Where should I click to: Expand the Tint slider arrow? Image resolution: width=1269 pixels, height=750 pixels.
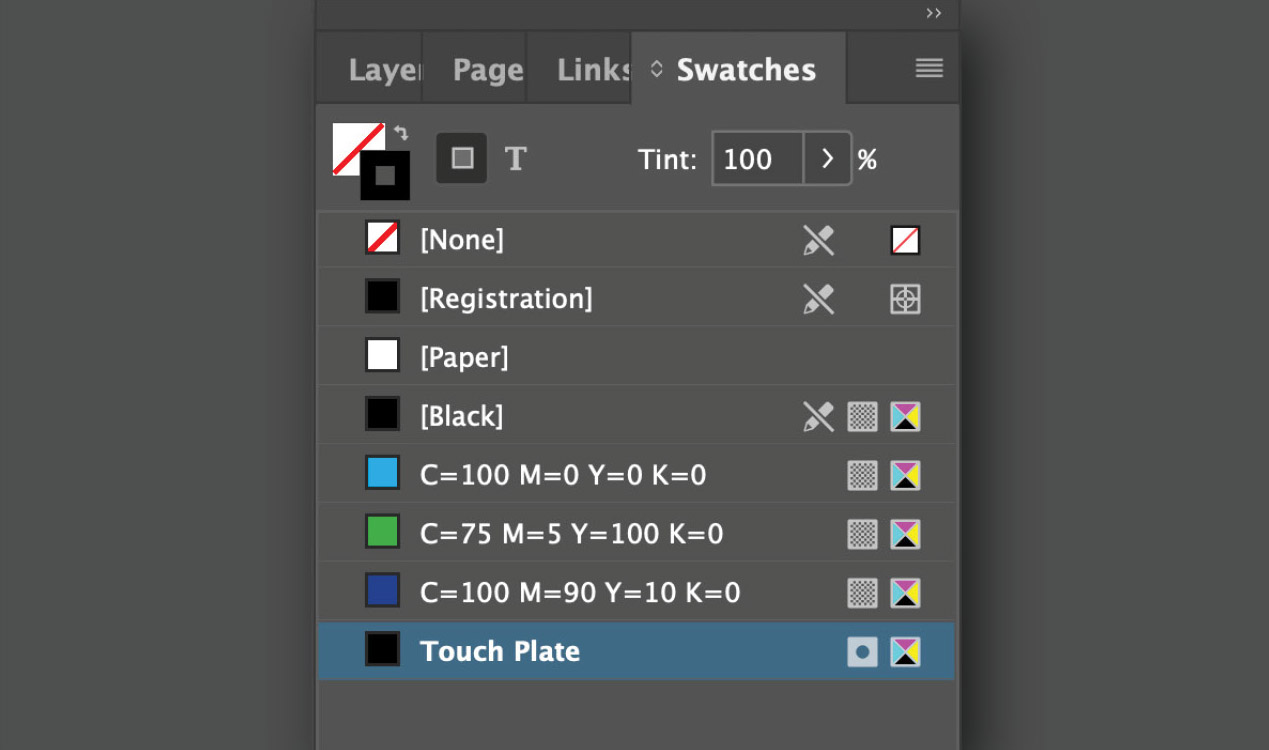[x=827, y=159]
